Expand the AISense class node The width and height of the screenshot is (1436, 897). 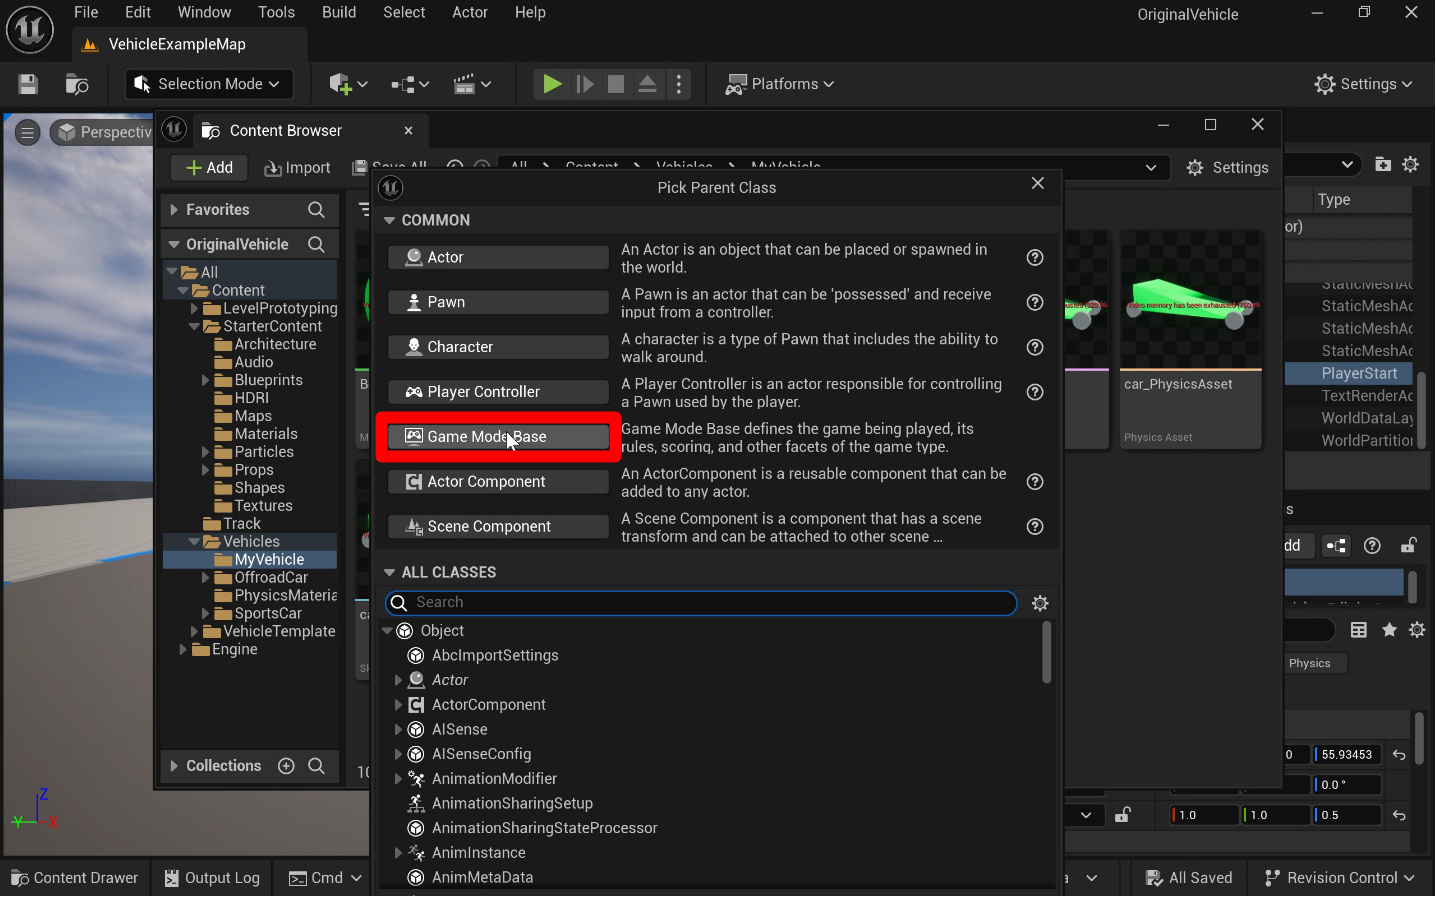pos(398,730)
